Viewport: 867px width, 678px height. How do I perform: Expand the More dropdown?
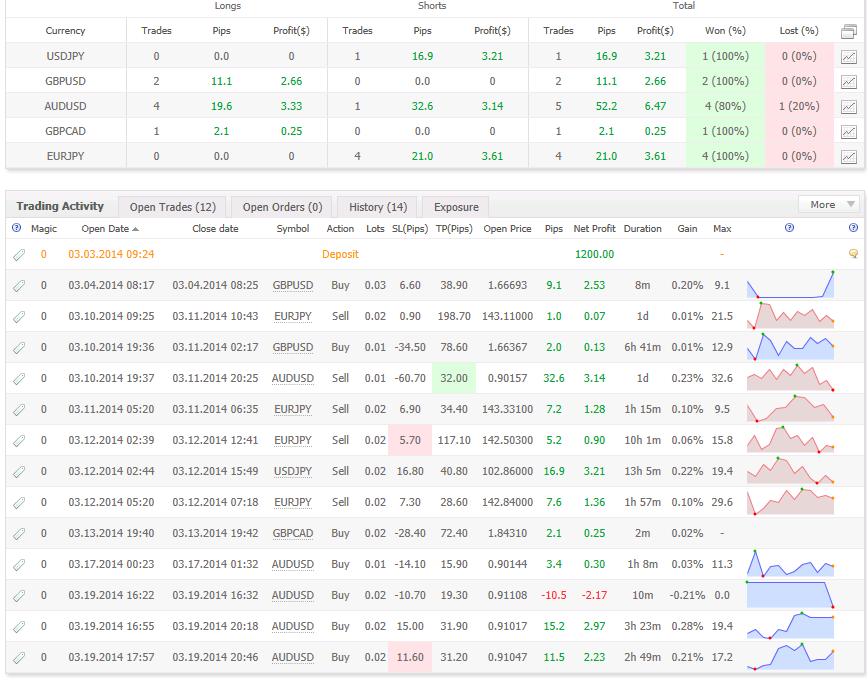tap(828, 204)
